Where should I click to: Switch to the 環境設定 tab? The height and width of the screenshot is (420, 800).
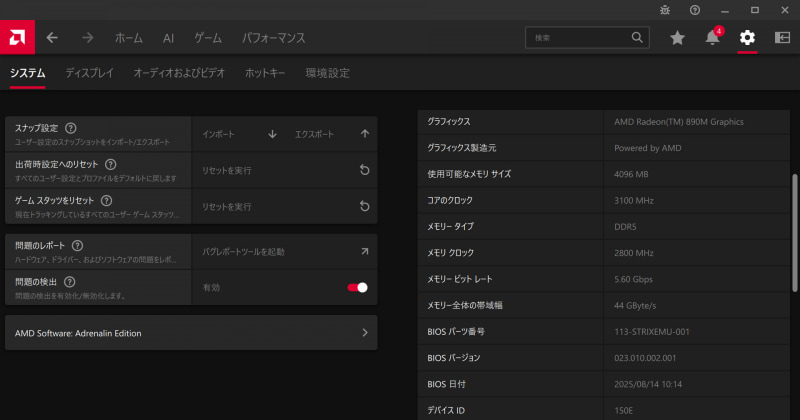coord(328,73)
